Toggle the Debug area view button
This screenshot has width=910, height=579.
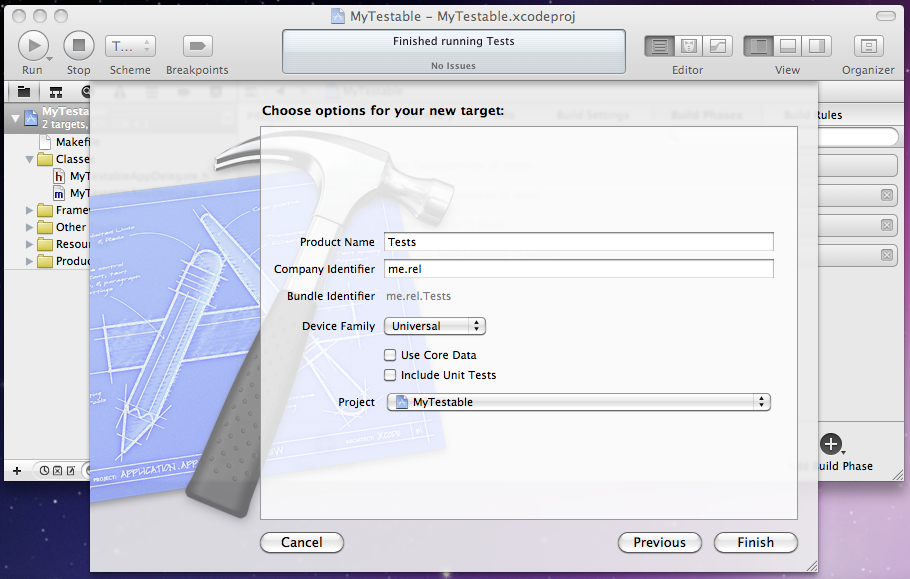pyautogui.click(x=788, y=46)
